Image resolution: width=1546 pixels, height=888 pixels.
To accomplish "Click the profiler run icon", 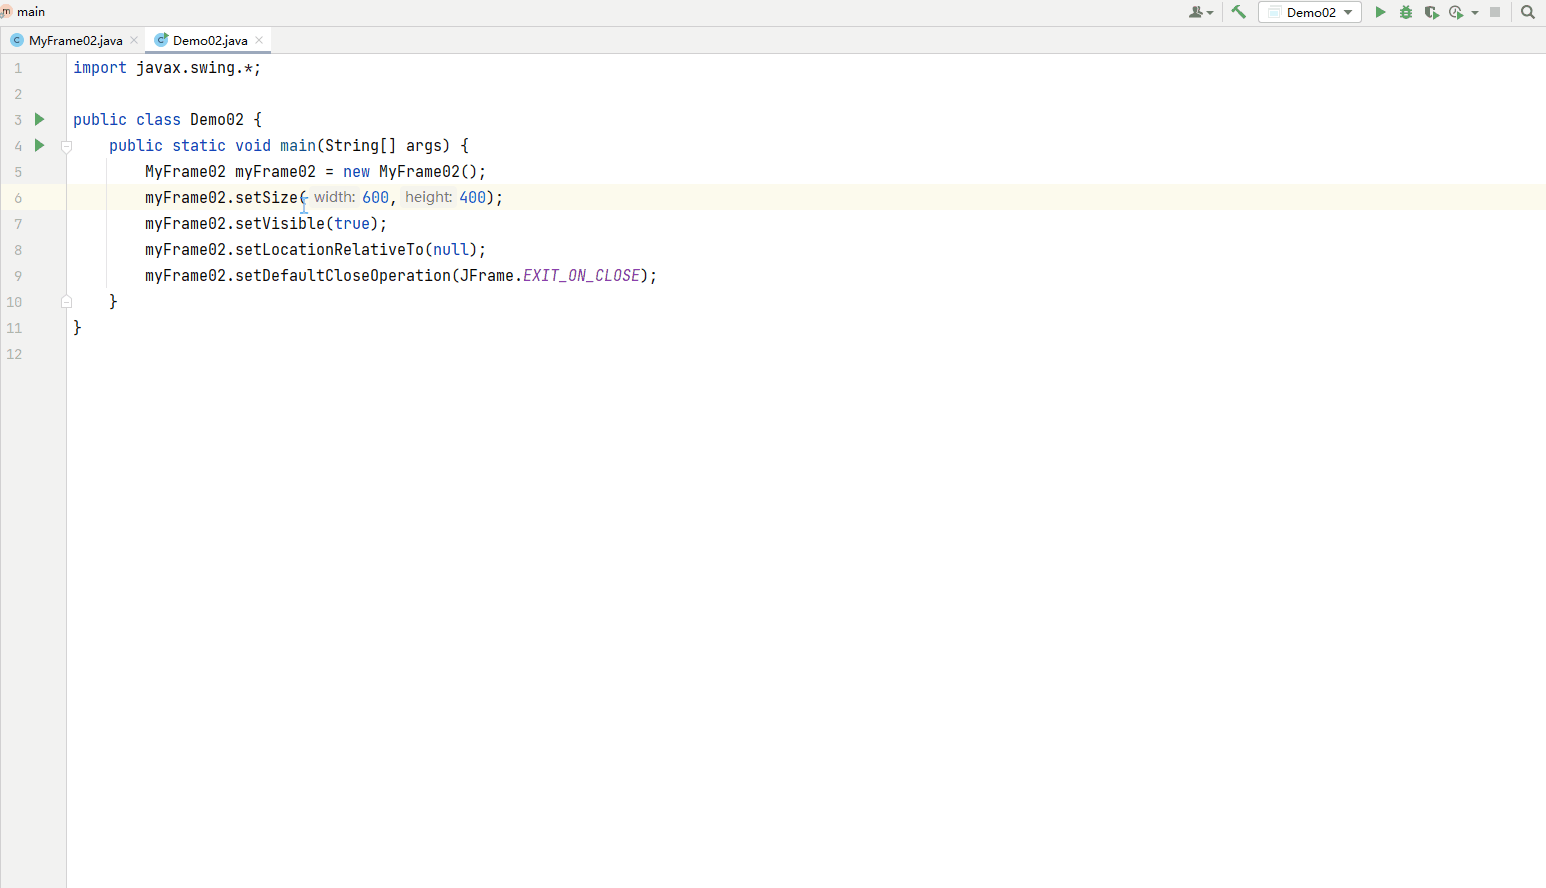I will coord(1456,12).
